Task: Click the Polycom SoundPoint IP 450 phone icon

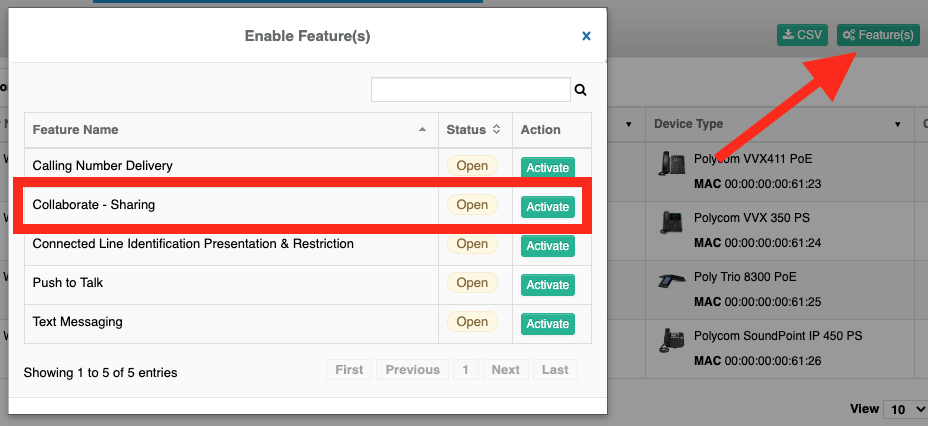Action: tap(672, 340)
